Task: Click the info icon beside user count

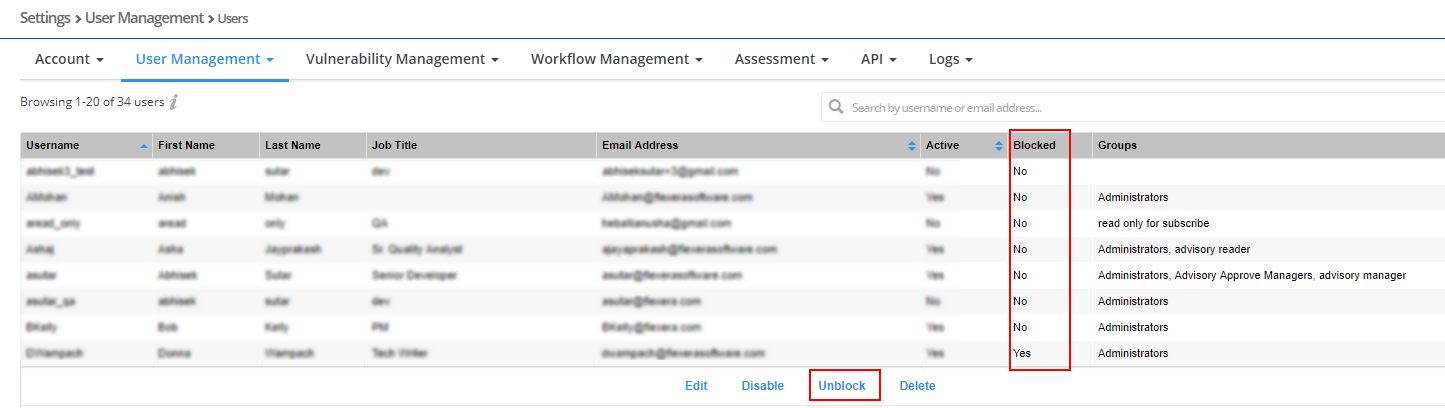Action: tap(174, 101)
